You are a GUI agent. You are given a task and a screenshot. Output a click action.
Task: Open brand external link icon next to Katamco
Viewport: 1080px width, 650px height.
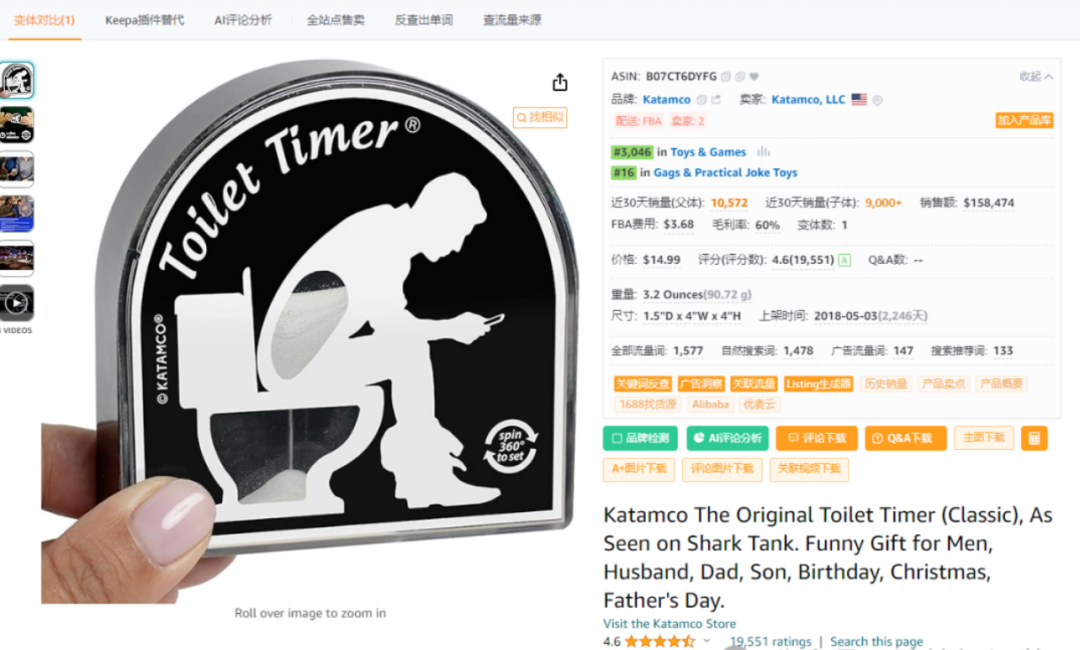(x=716, y=100)
